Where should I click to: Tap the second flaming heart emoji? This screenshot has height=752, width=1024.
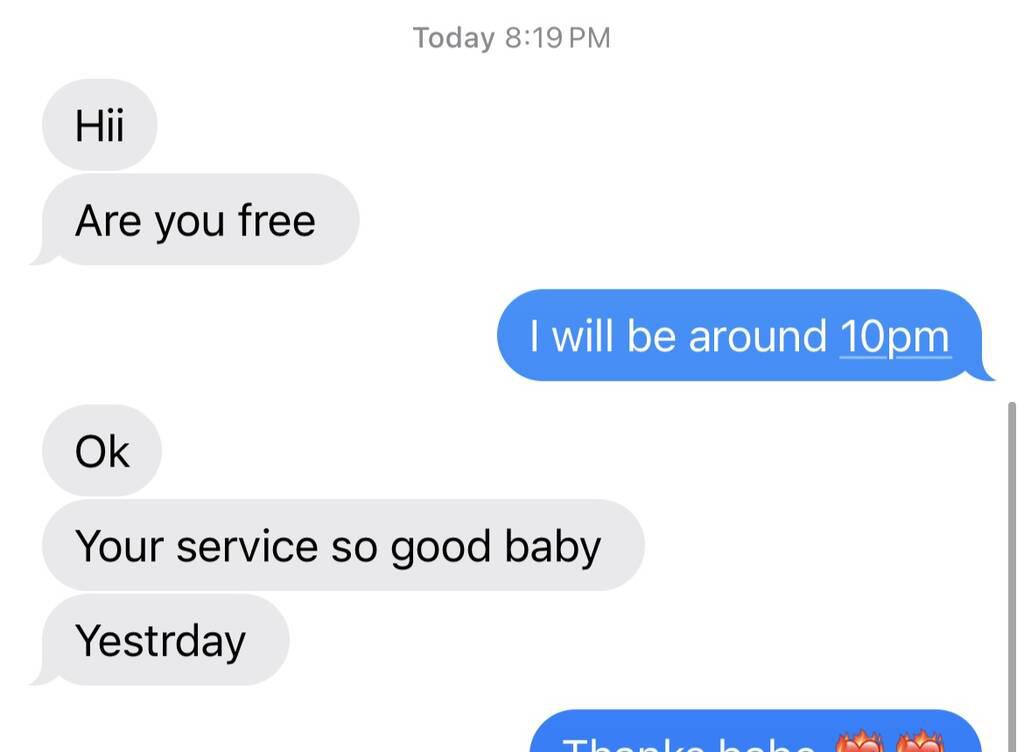click(920, 741)
